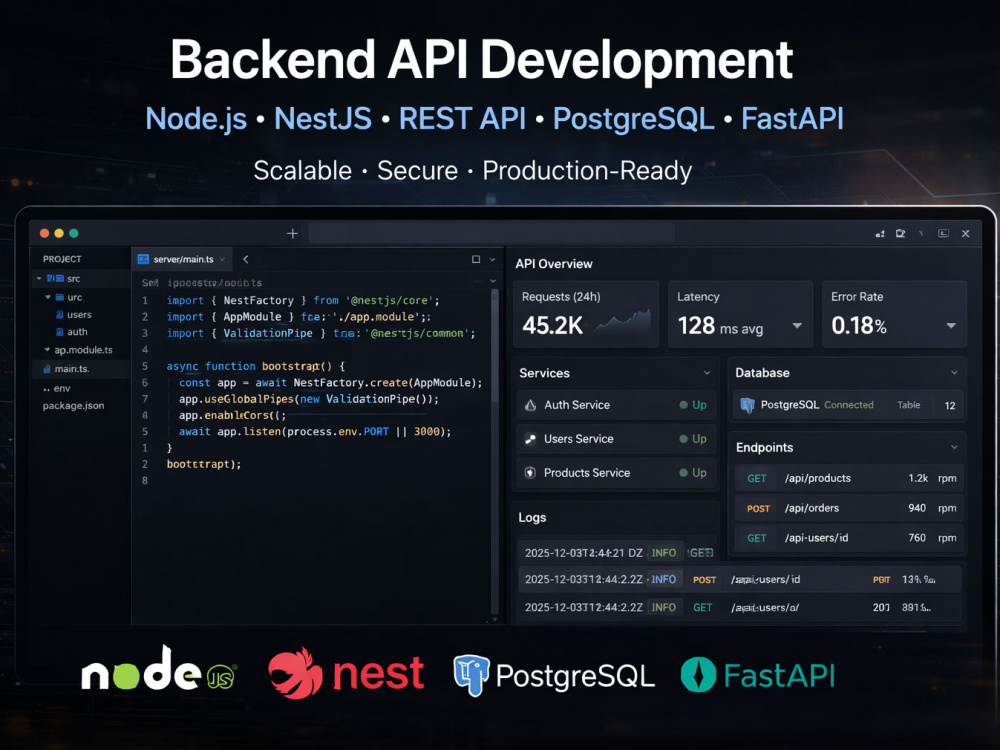Open the Latency card dropdown arrow
This screenshot has height=750, width=1000.
coord(797,326)
